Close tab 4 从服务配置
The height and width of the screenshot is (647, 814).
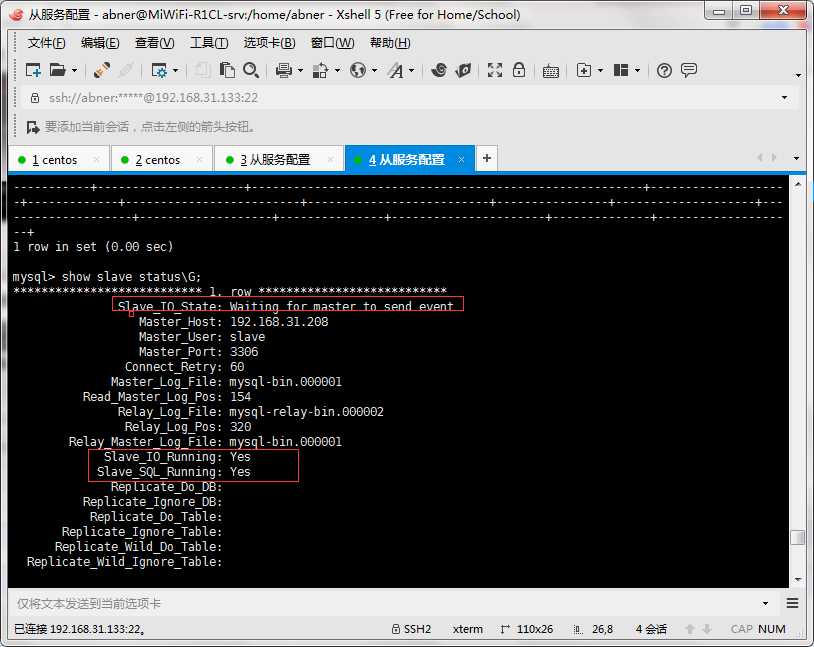click(461, 160)
